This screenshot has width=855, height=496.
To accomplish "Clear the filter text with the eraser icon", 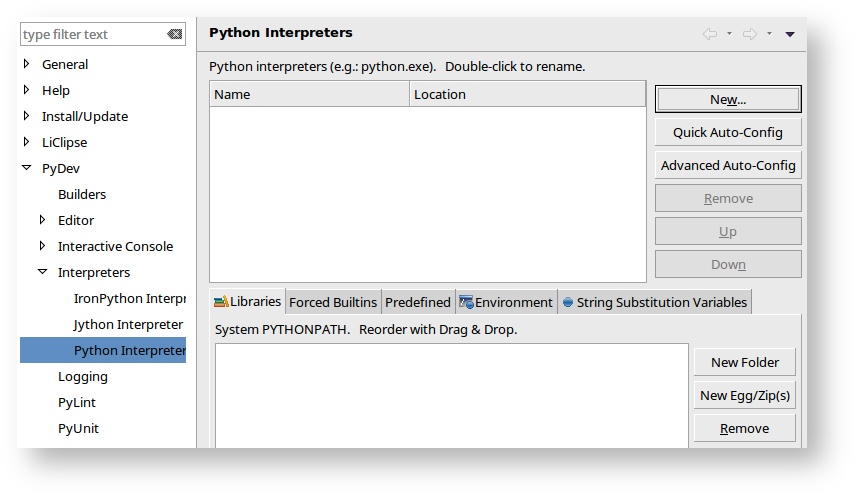I will (x=175, y=34).
